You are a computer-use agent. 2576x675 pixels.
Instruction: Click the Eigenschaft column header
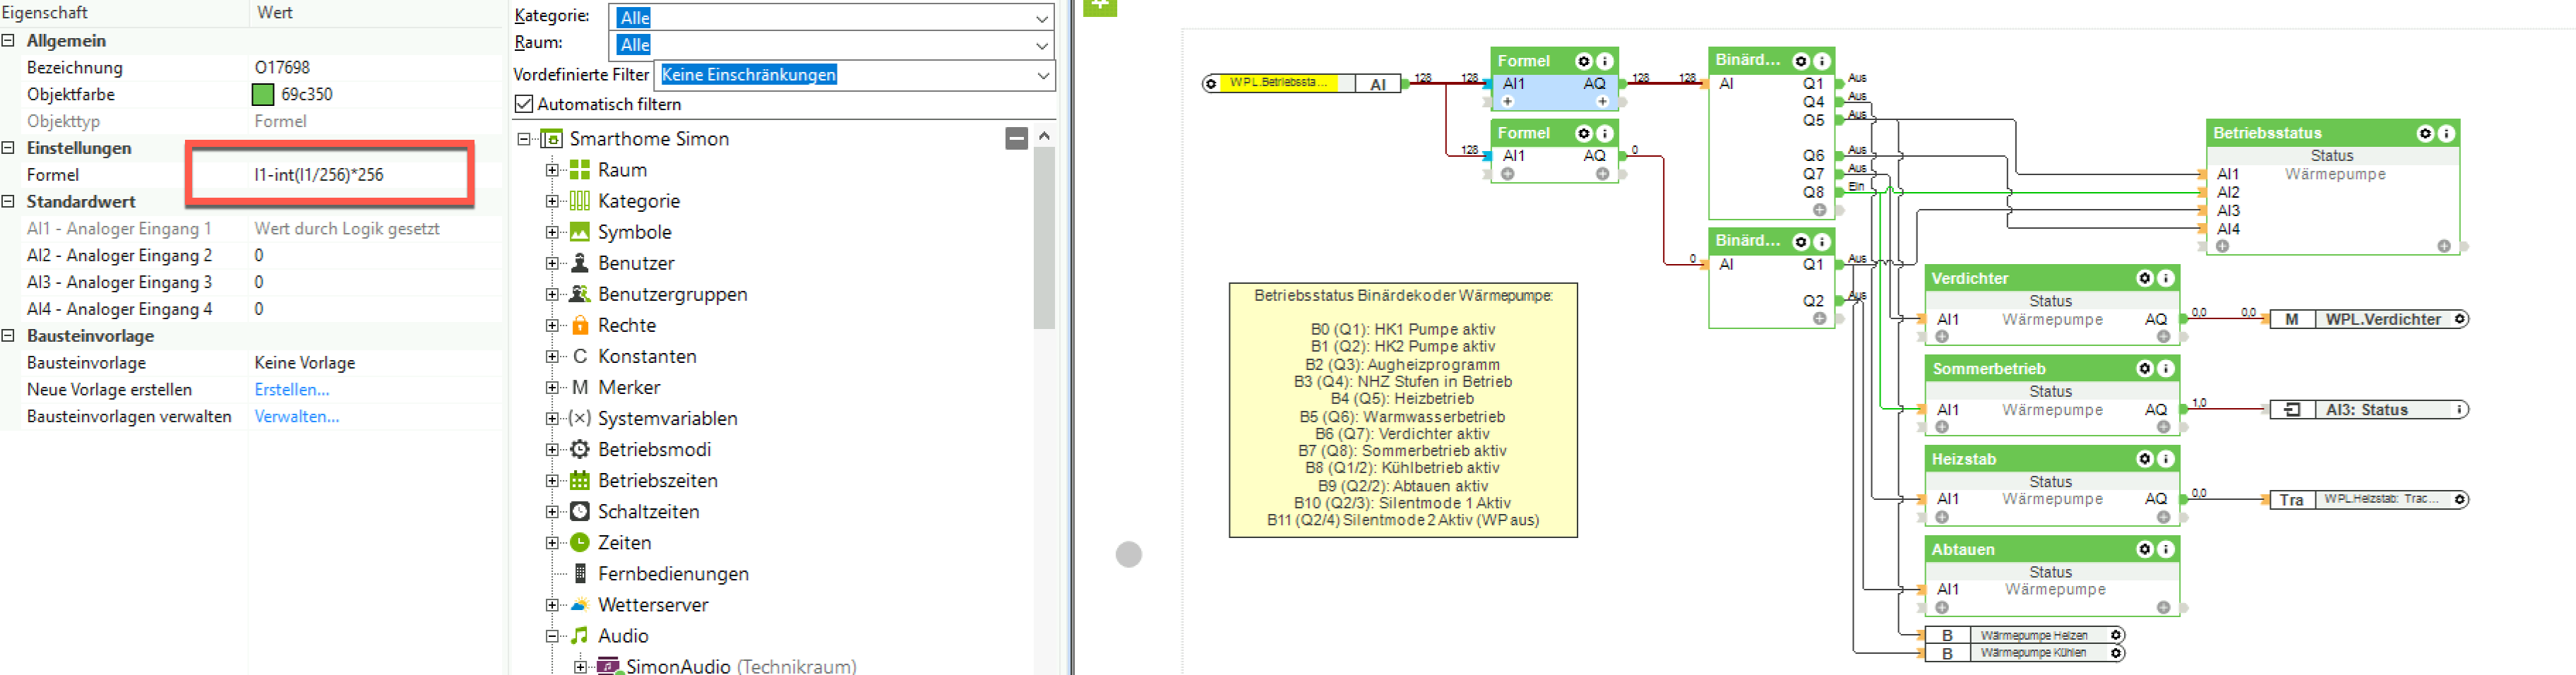coord(44,13)
